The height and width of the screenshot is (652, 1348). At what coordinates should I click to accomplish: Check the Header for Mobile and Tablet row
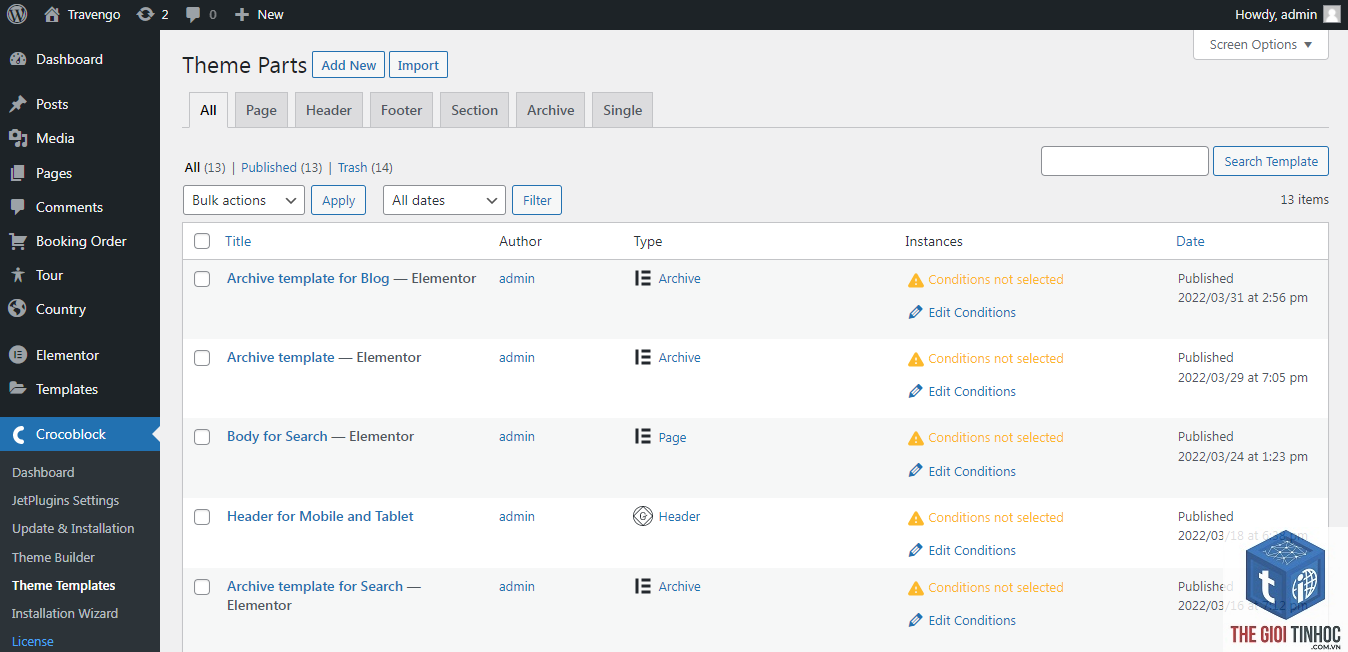[202, 517]
